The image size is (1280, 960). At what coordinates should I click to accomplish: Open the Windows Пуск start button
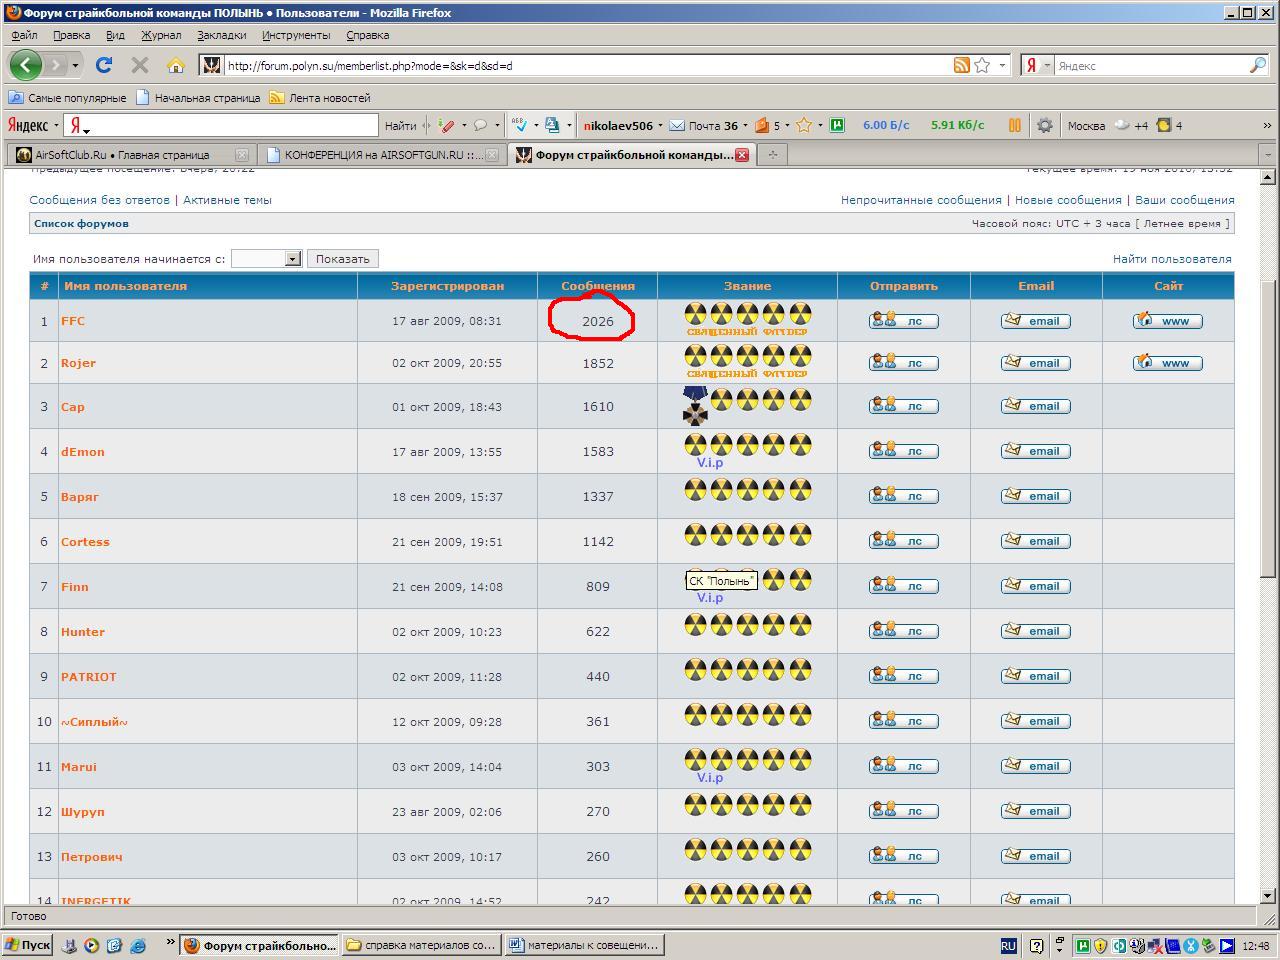tap(28, 945)
